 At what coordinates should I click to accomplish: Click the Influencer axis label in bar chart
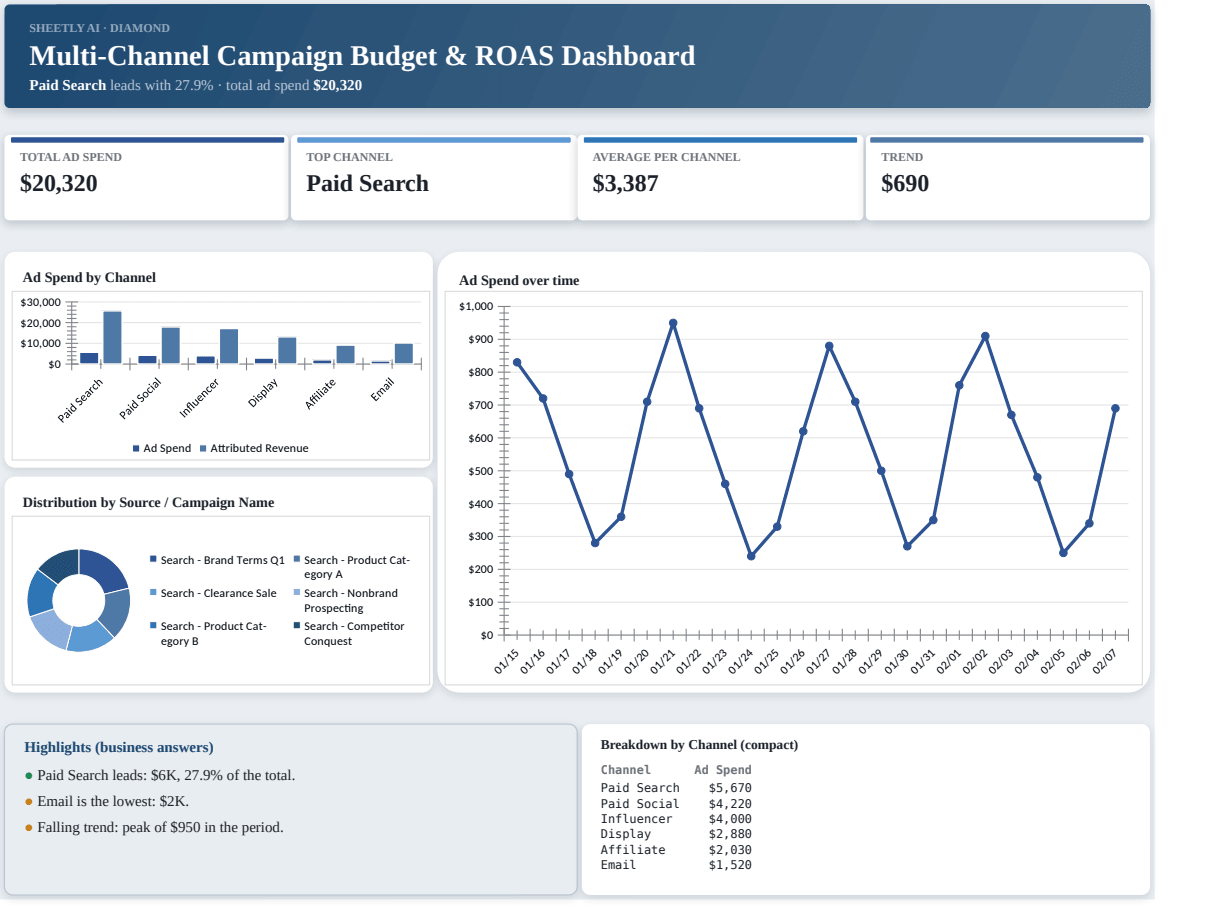point(200,399)
